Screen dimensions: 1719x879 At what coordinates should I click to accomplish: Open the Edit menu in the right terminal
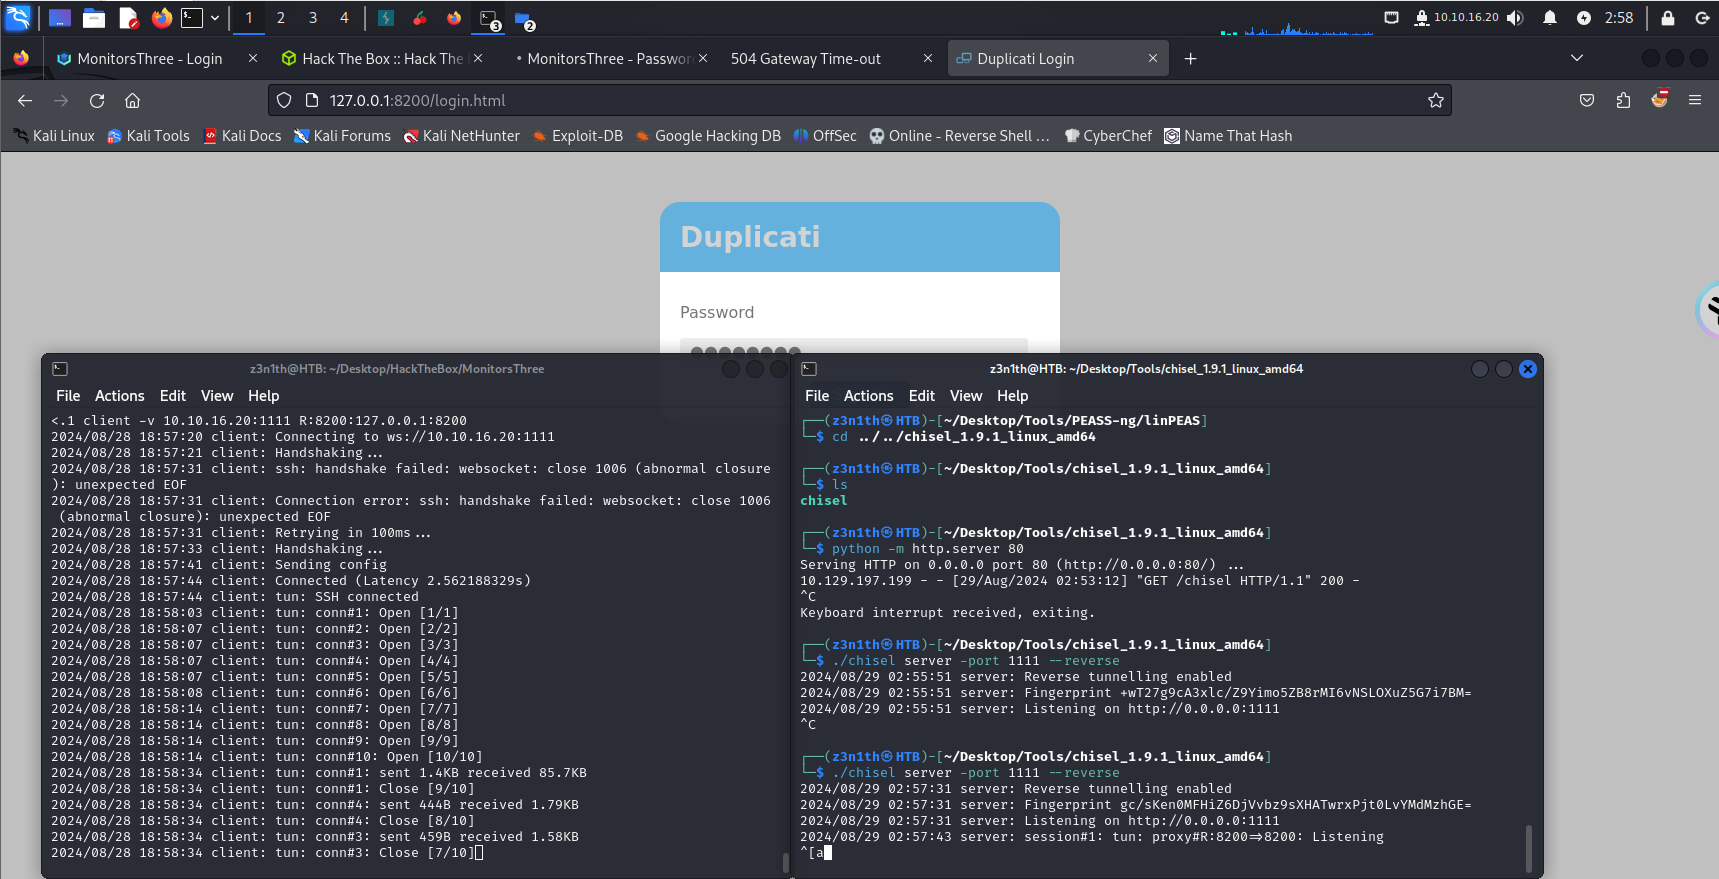(921, 396)
